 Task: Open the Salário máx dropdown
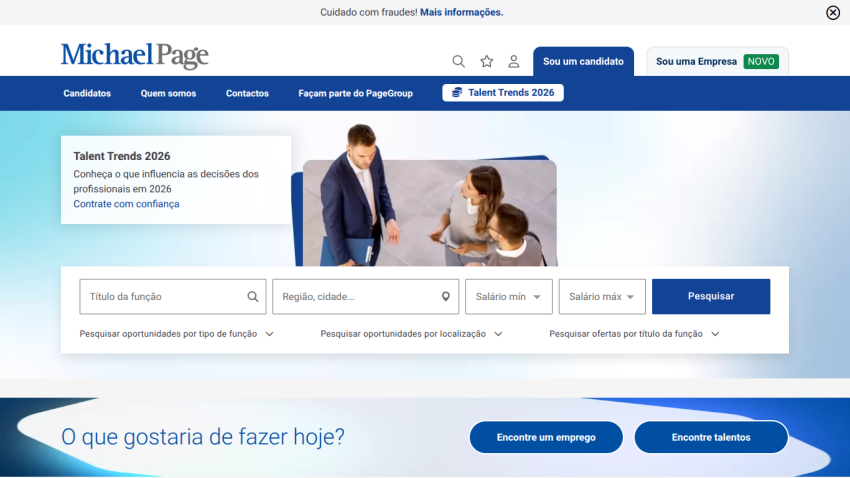(x=602, y=296)
